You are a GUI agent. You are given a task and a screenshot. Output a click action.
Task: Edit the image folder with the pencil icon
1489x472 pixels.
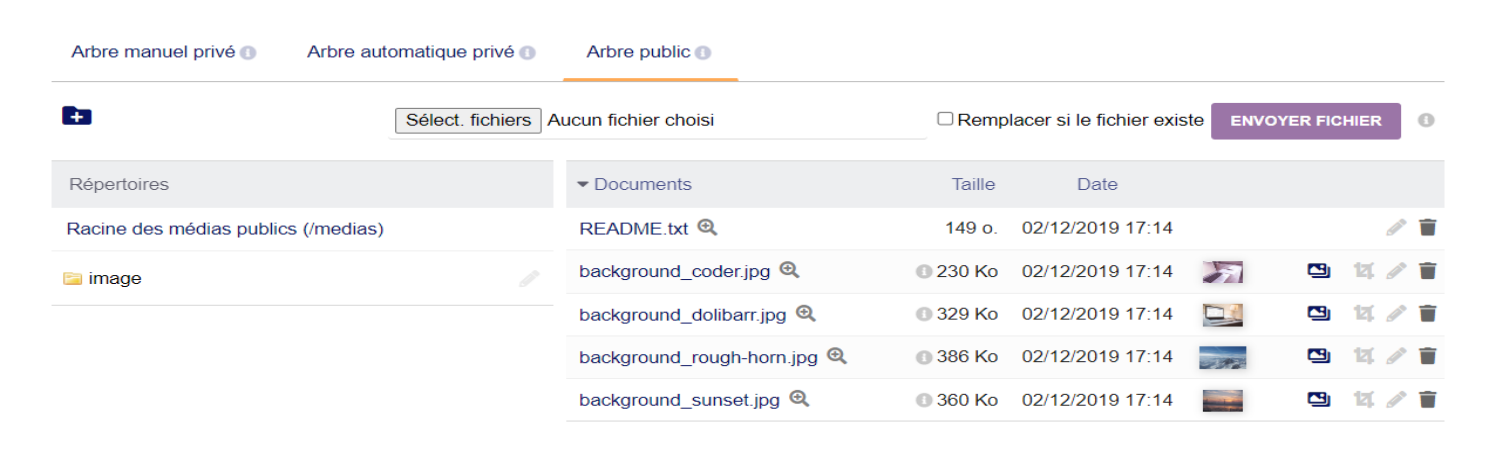[529, 279]
